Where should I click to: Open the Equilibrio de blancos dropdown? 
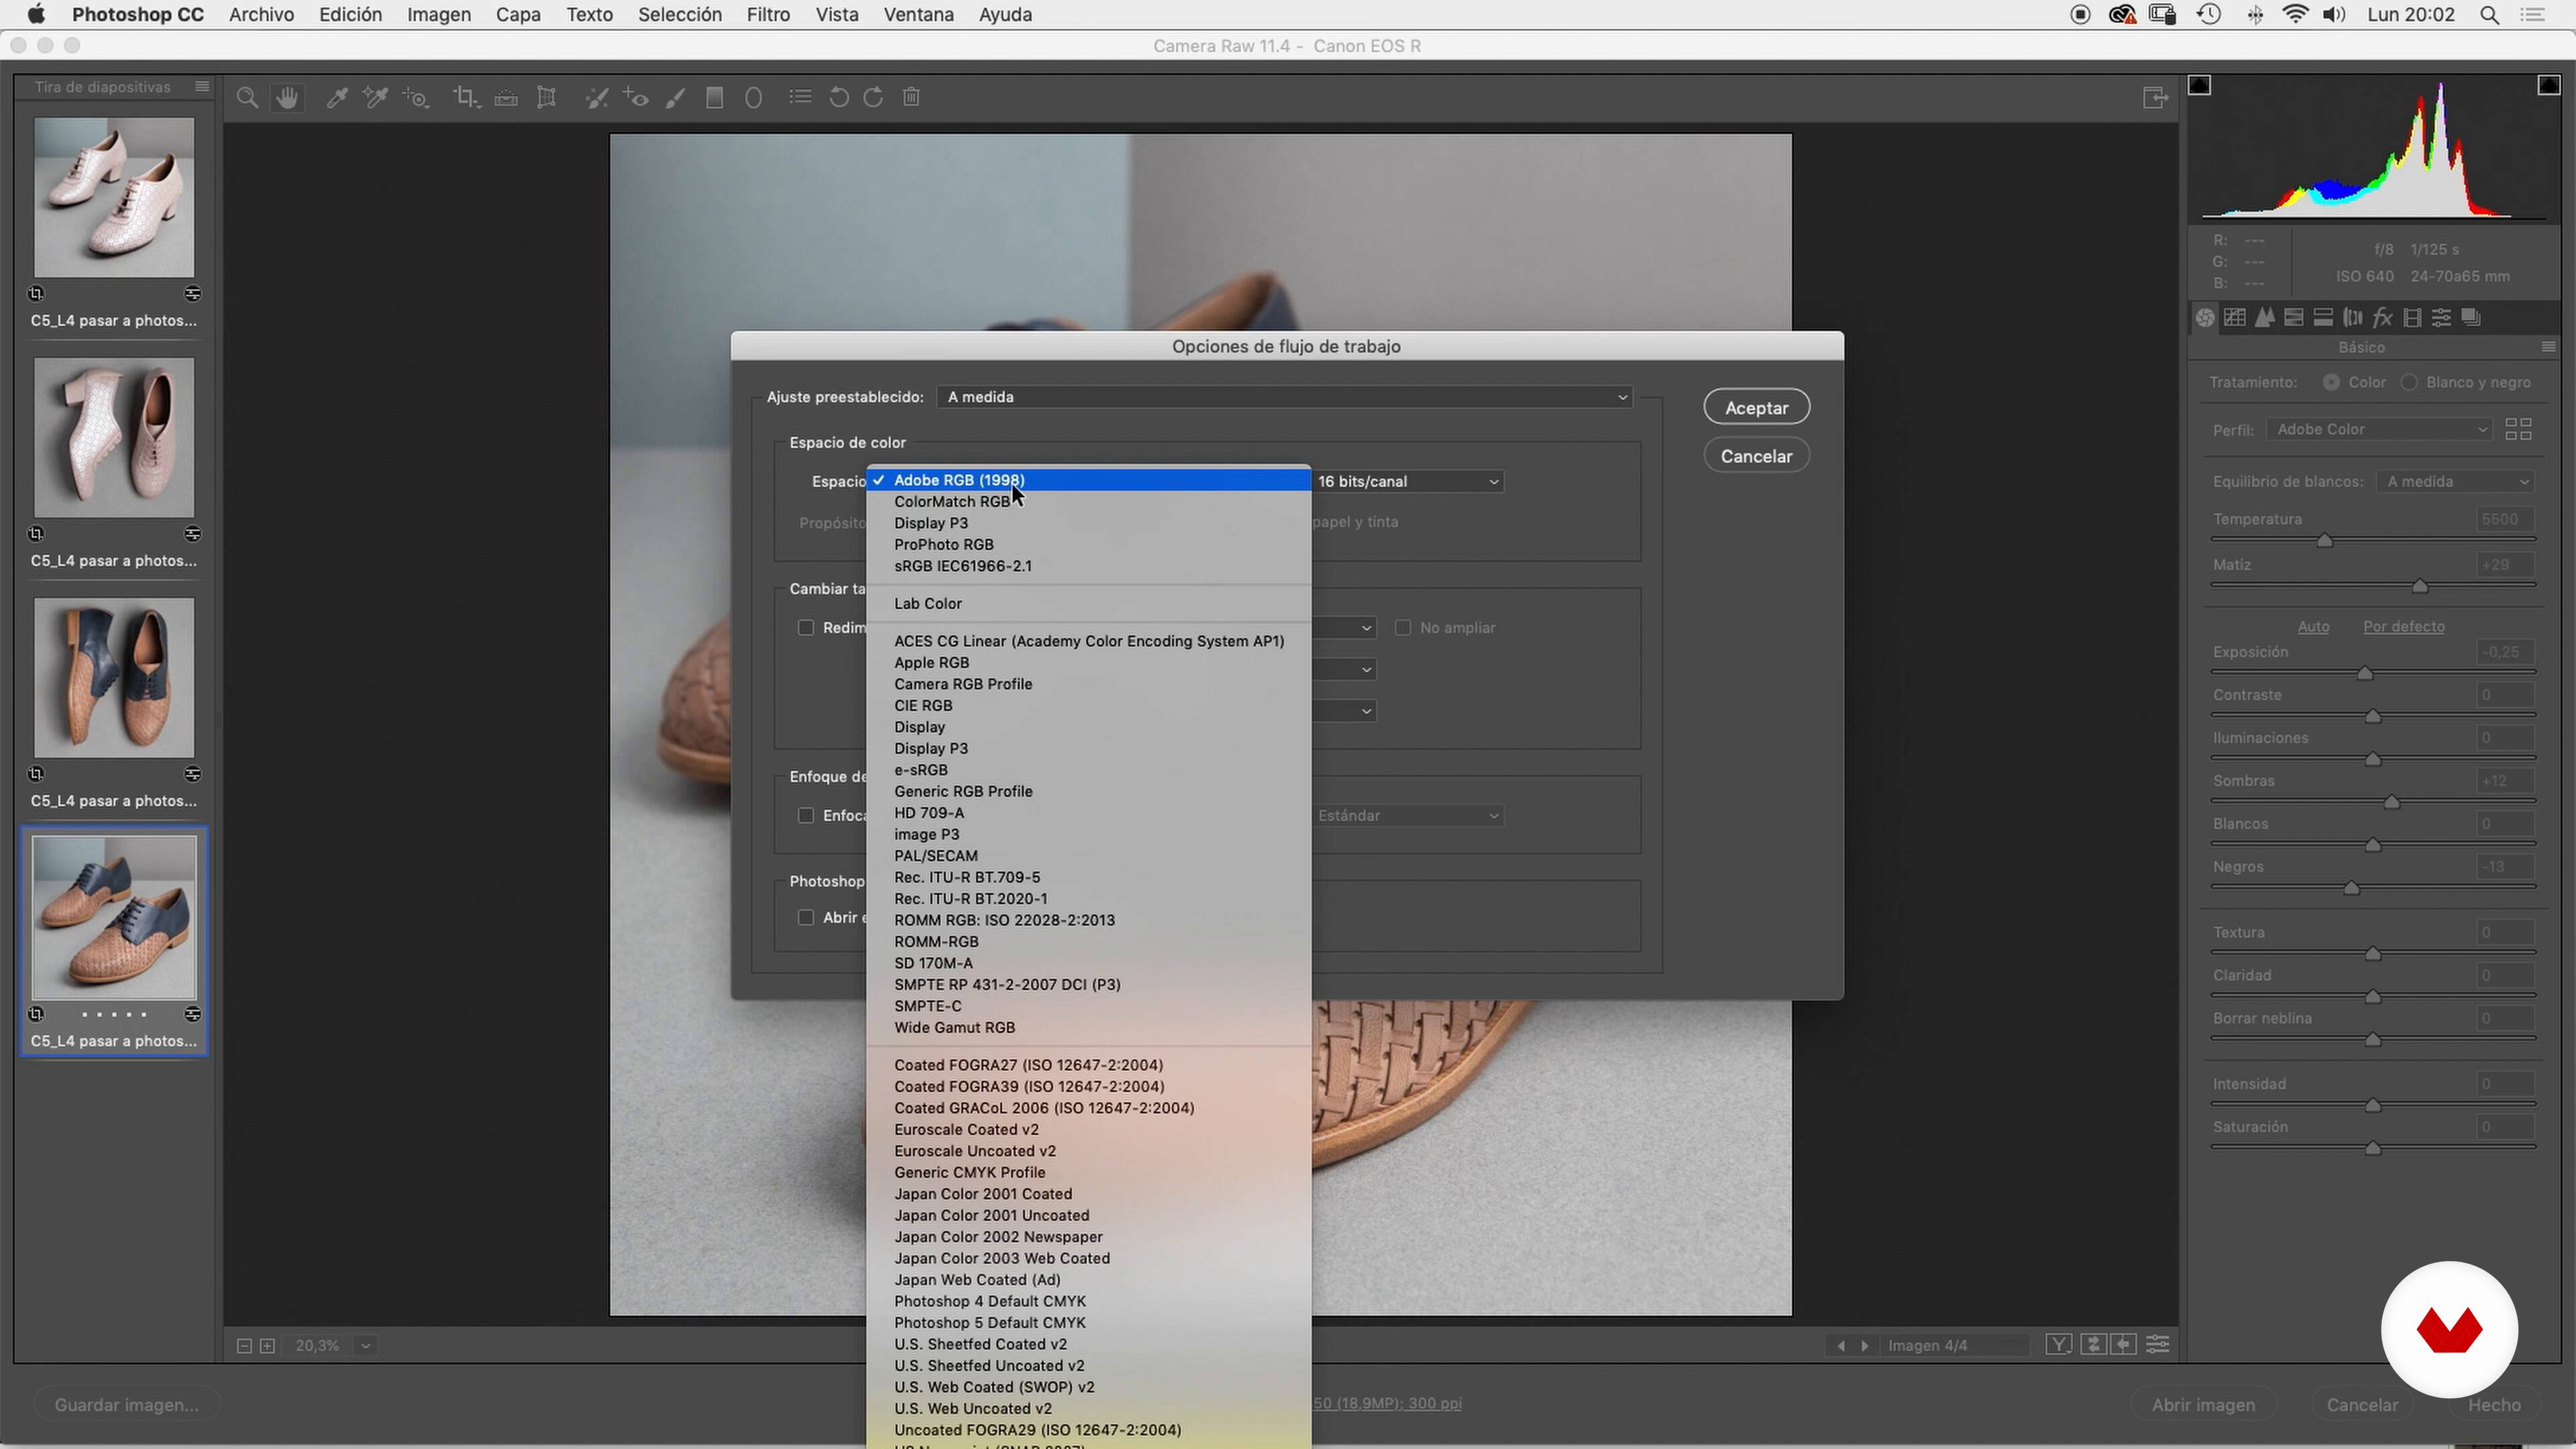click(2455, 481)
